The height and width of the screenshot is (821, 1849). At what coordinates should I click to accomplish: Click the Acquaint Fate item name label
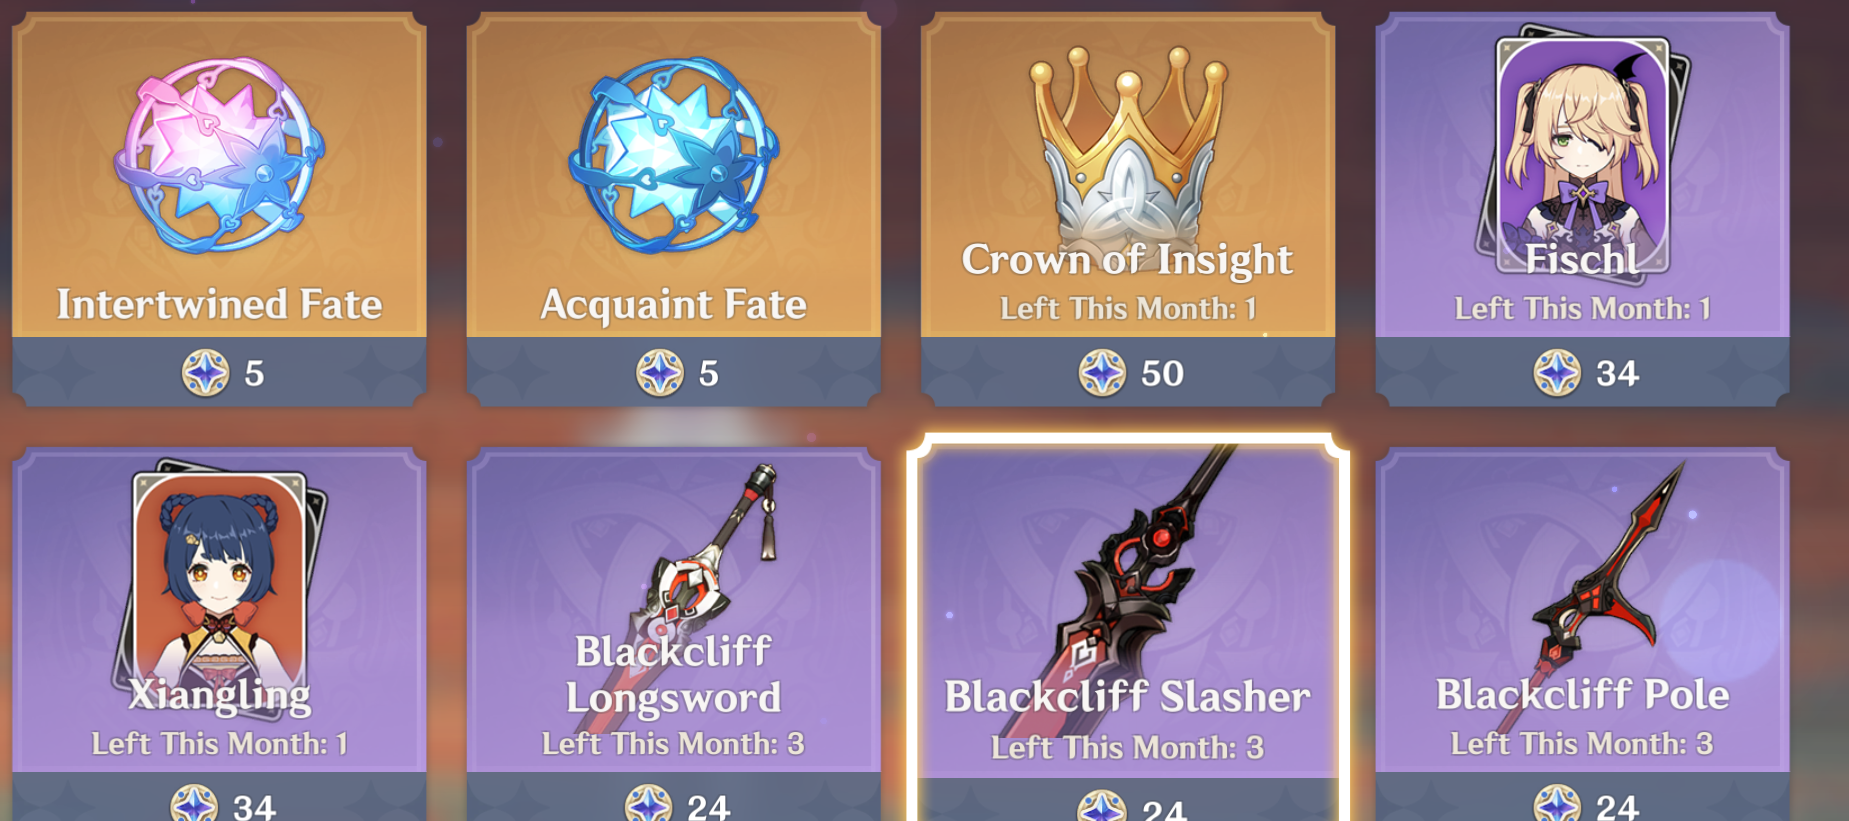click(673, 304)
